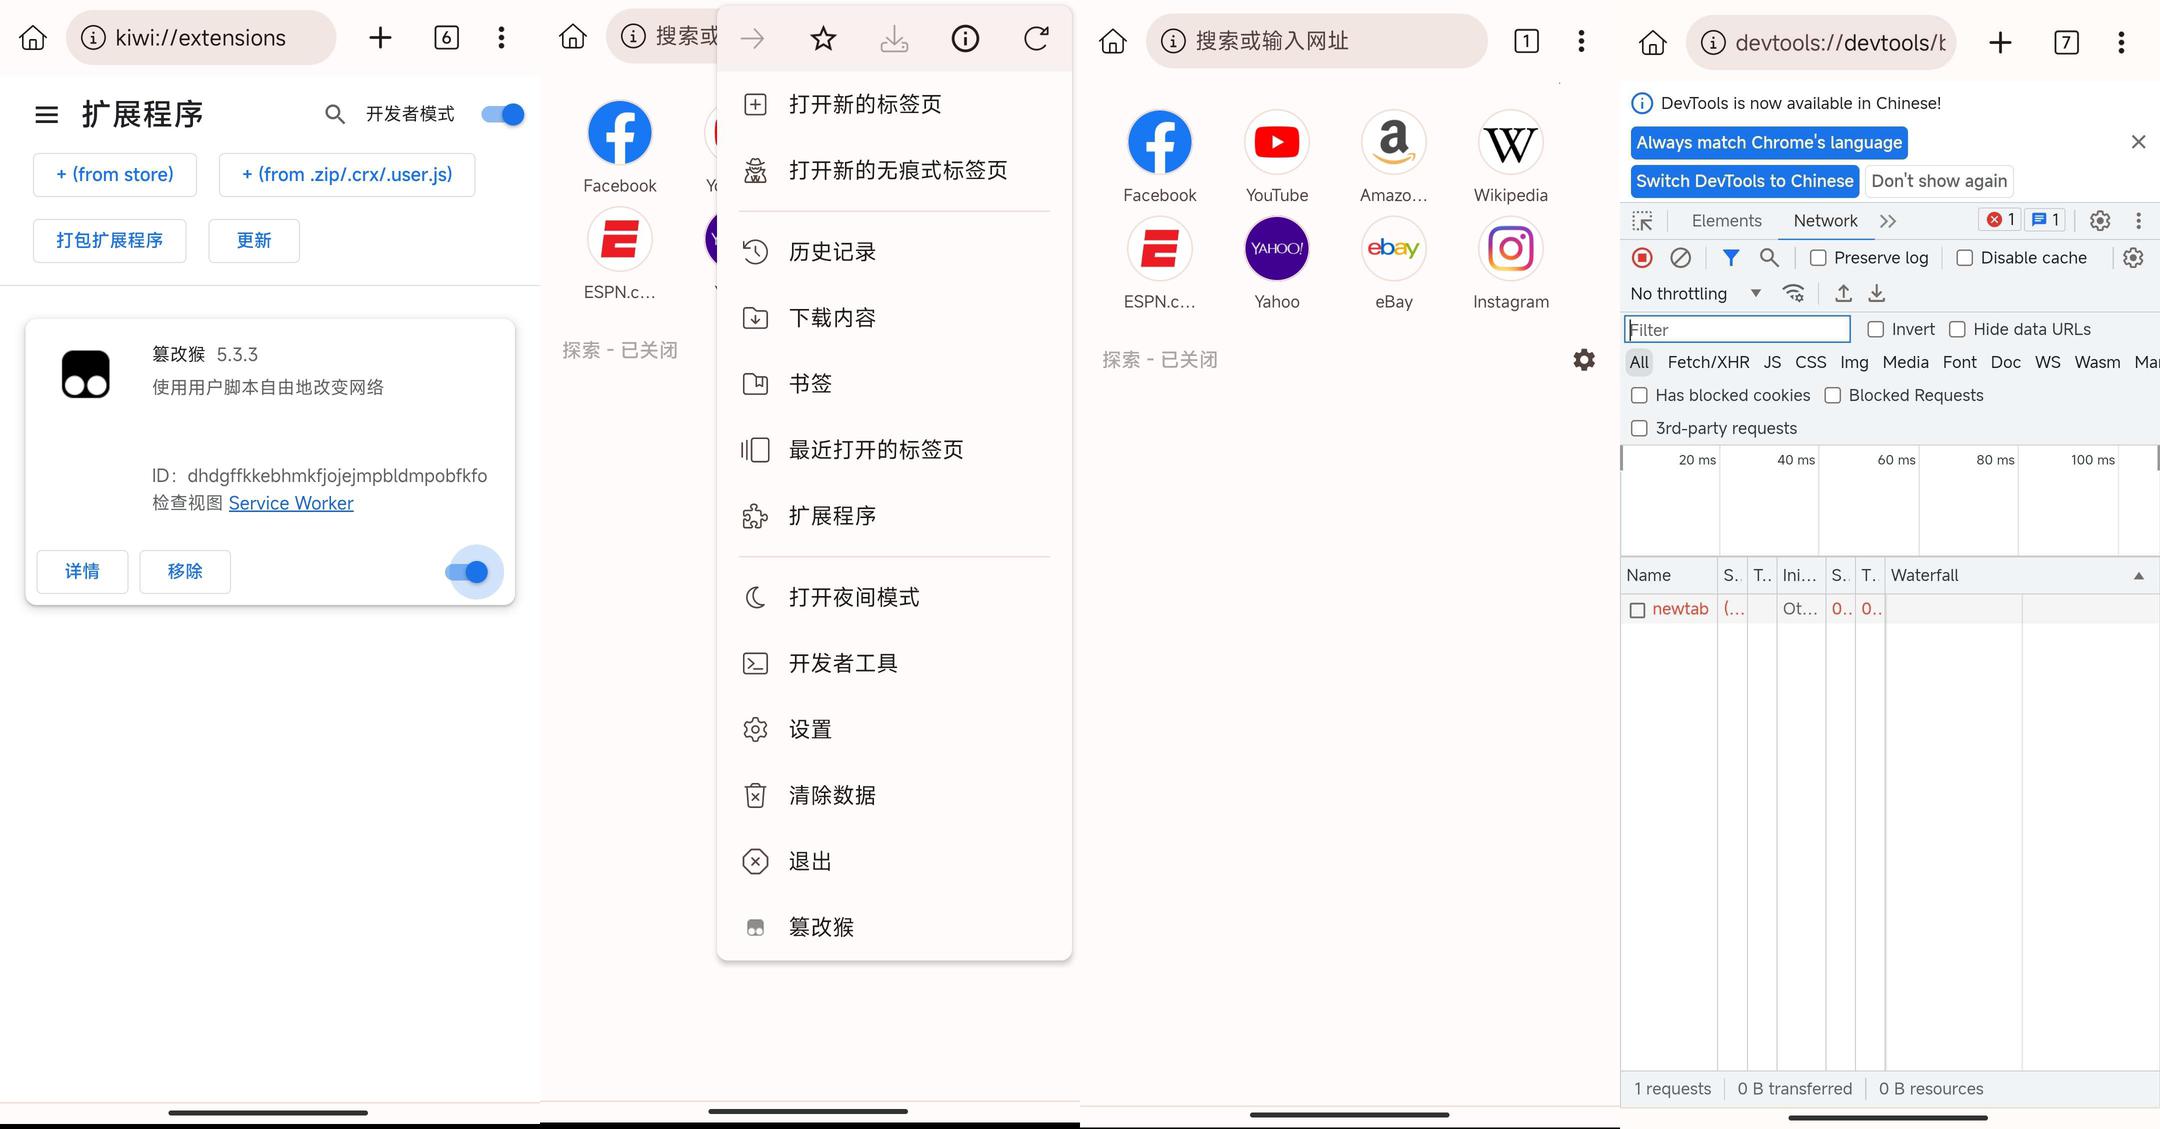This screenshot has height=1129, width=2160.
Task: Click 更新 button
Action: [x=254, y=241]
